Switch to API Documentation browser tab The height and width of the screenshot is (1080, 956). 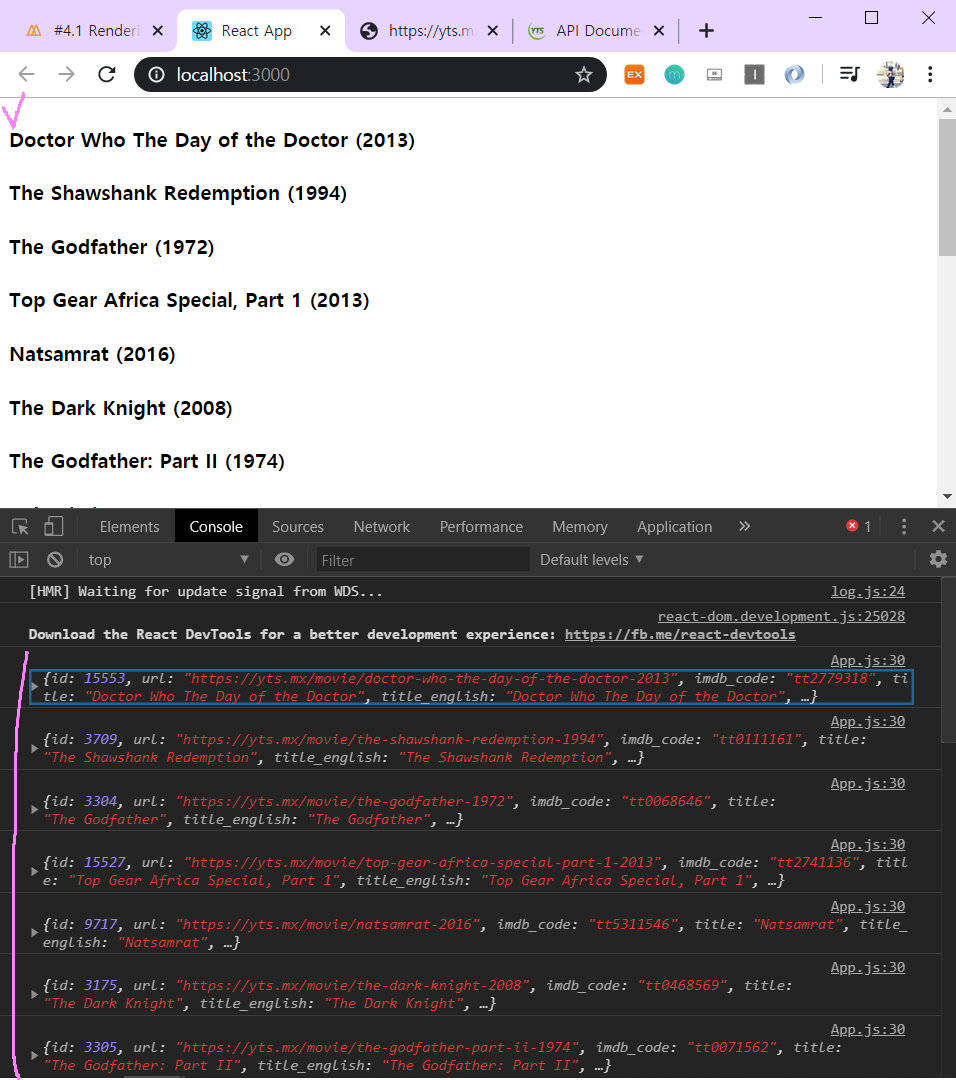[585, 30]
